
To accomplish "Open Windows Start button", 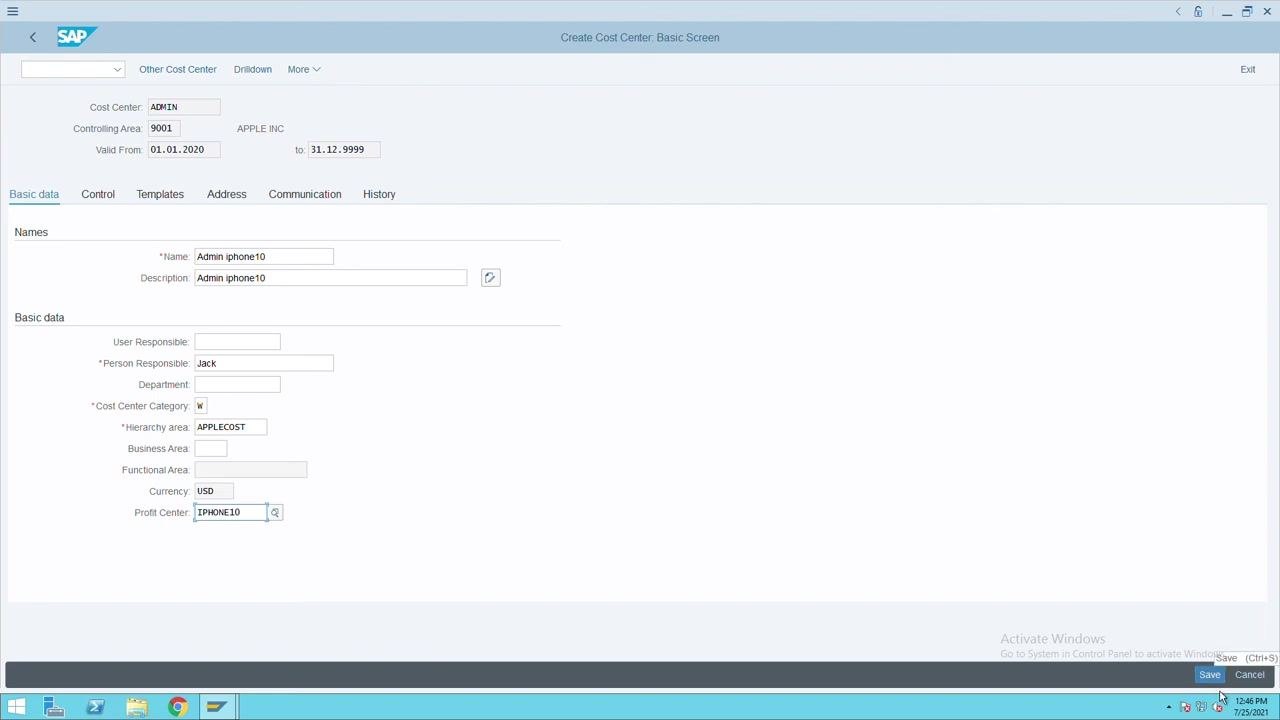I will [16, 707].
